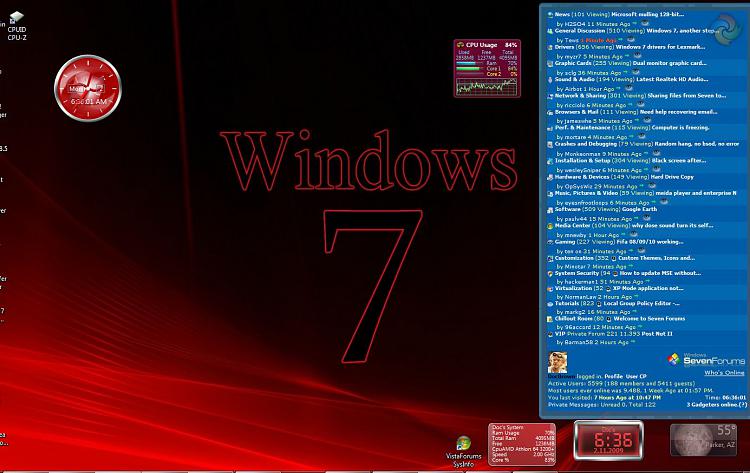Open thread 'Microsoft mulling 128-bit...'

coord(648,15)
